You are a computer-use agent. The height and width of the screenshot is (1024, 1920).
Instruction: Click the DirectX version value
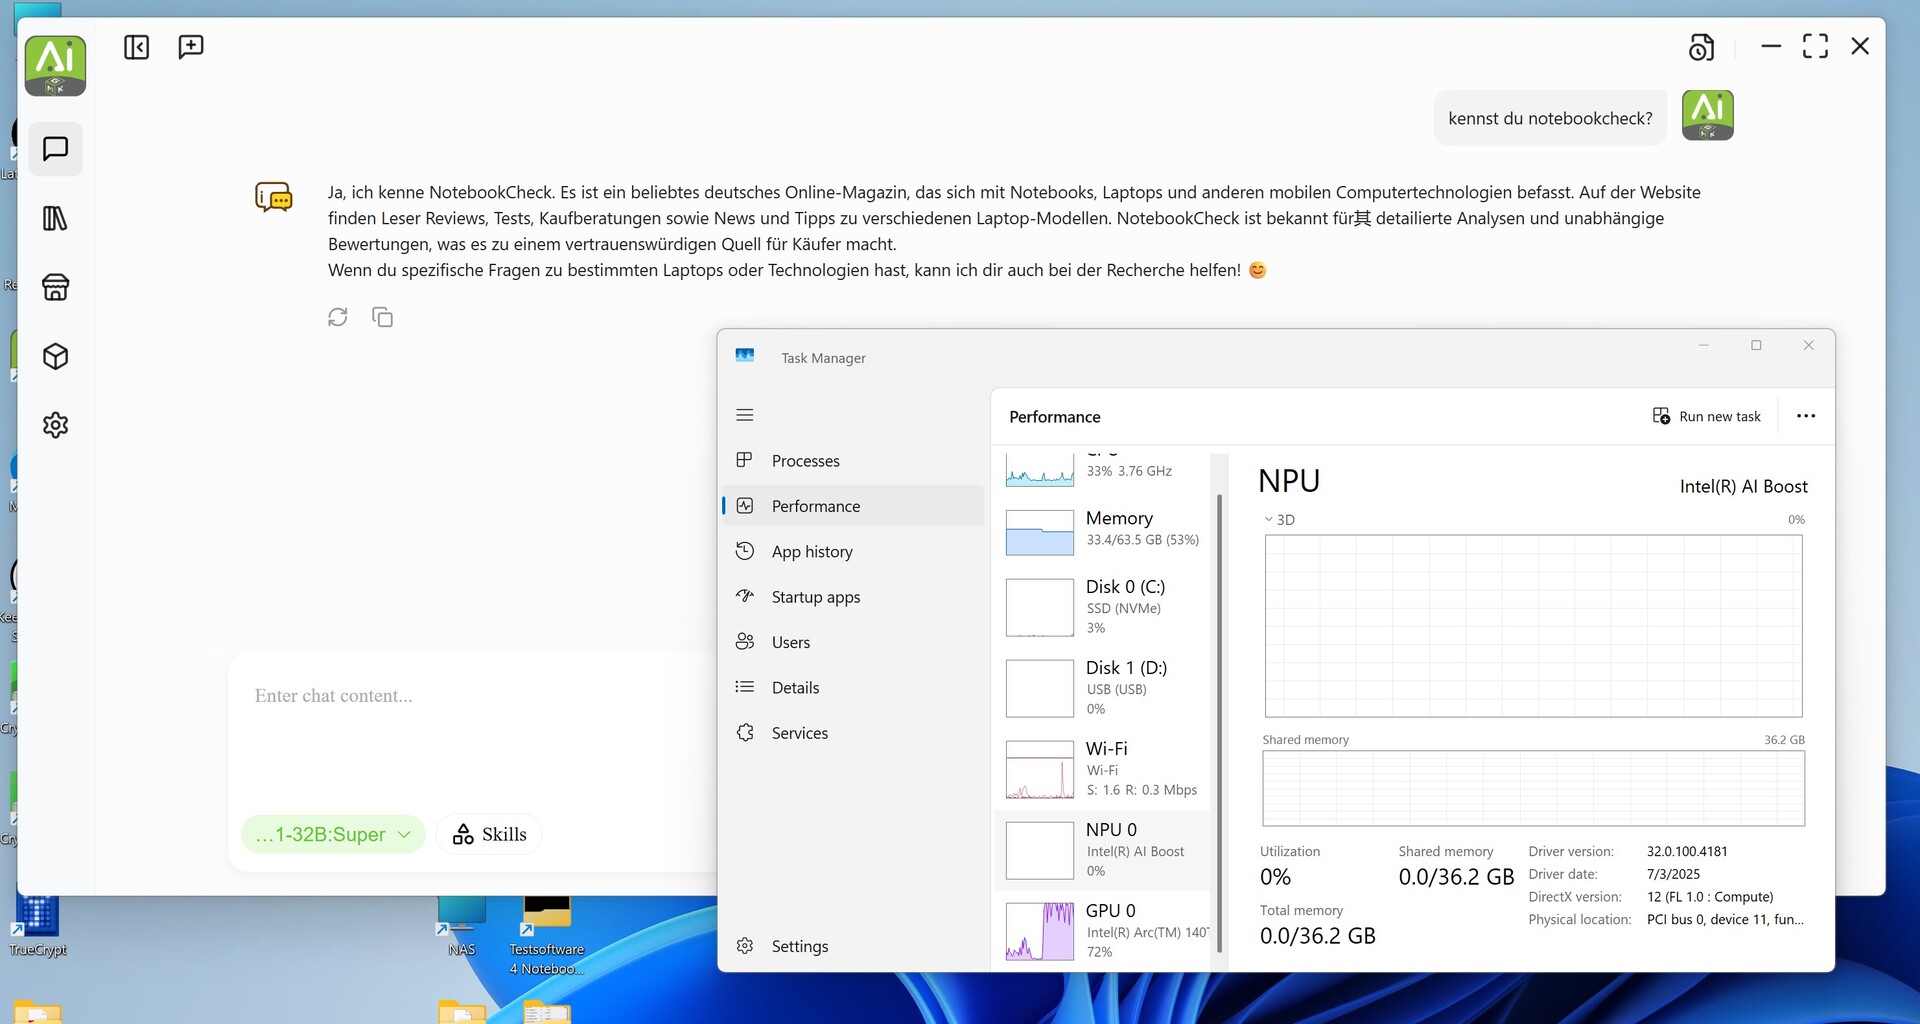[x=1710, y=897]
